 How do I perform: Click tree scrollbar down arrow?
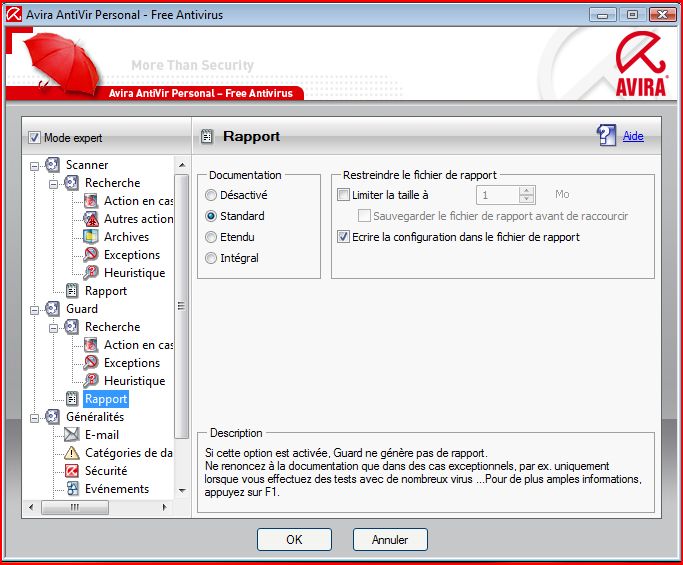(182, 491)
